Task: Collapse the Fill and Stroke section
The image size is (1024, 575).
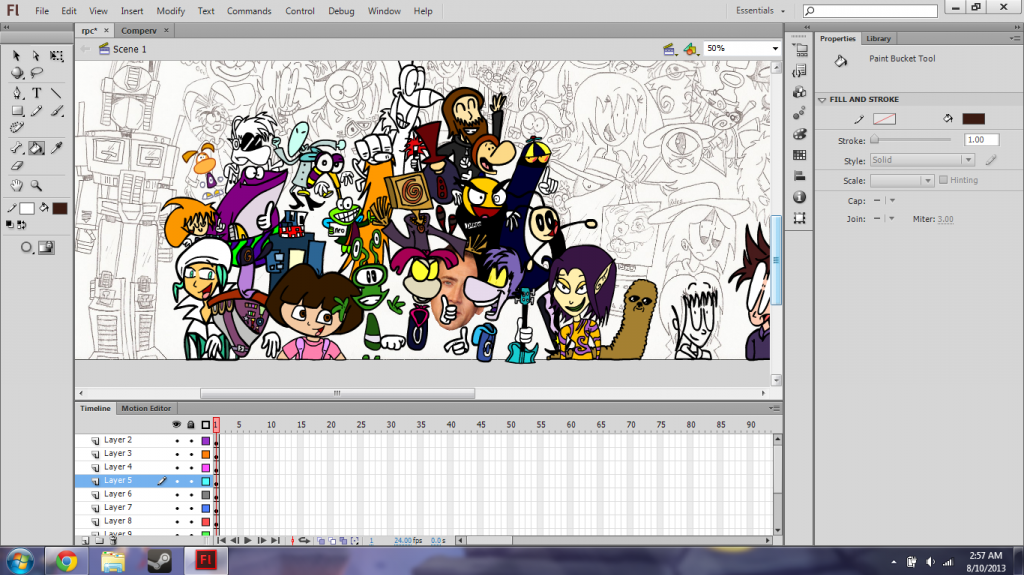Action: 822,100
